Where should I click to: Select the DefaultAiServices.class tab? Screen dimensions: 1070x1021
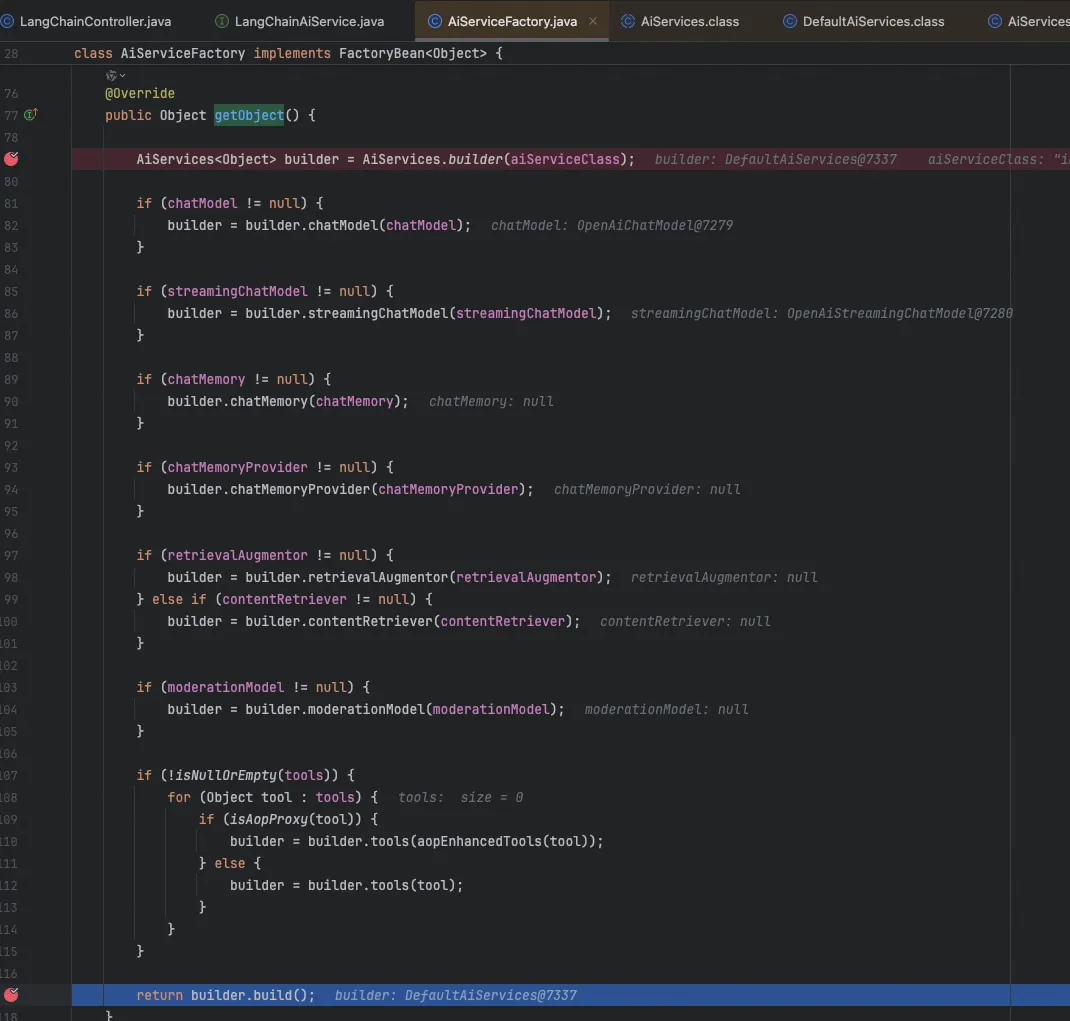click(872, 21)
